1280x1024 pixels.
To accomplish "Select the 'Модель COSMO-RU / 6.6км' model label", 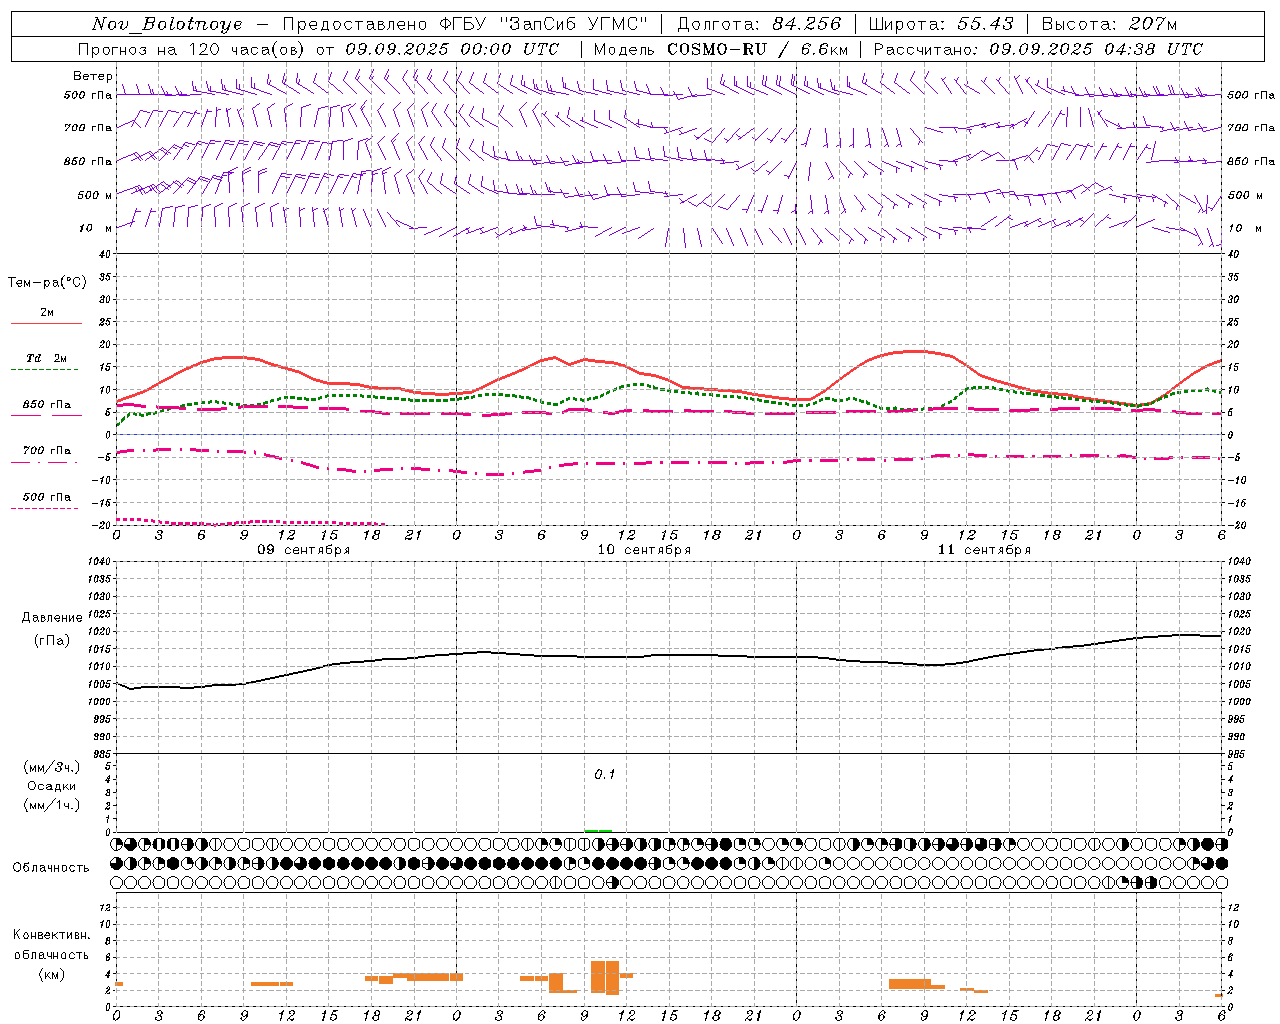I will click(721, 49).
